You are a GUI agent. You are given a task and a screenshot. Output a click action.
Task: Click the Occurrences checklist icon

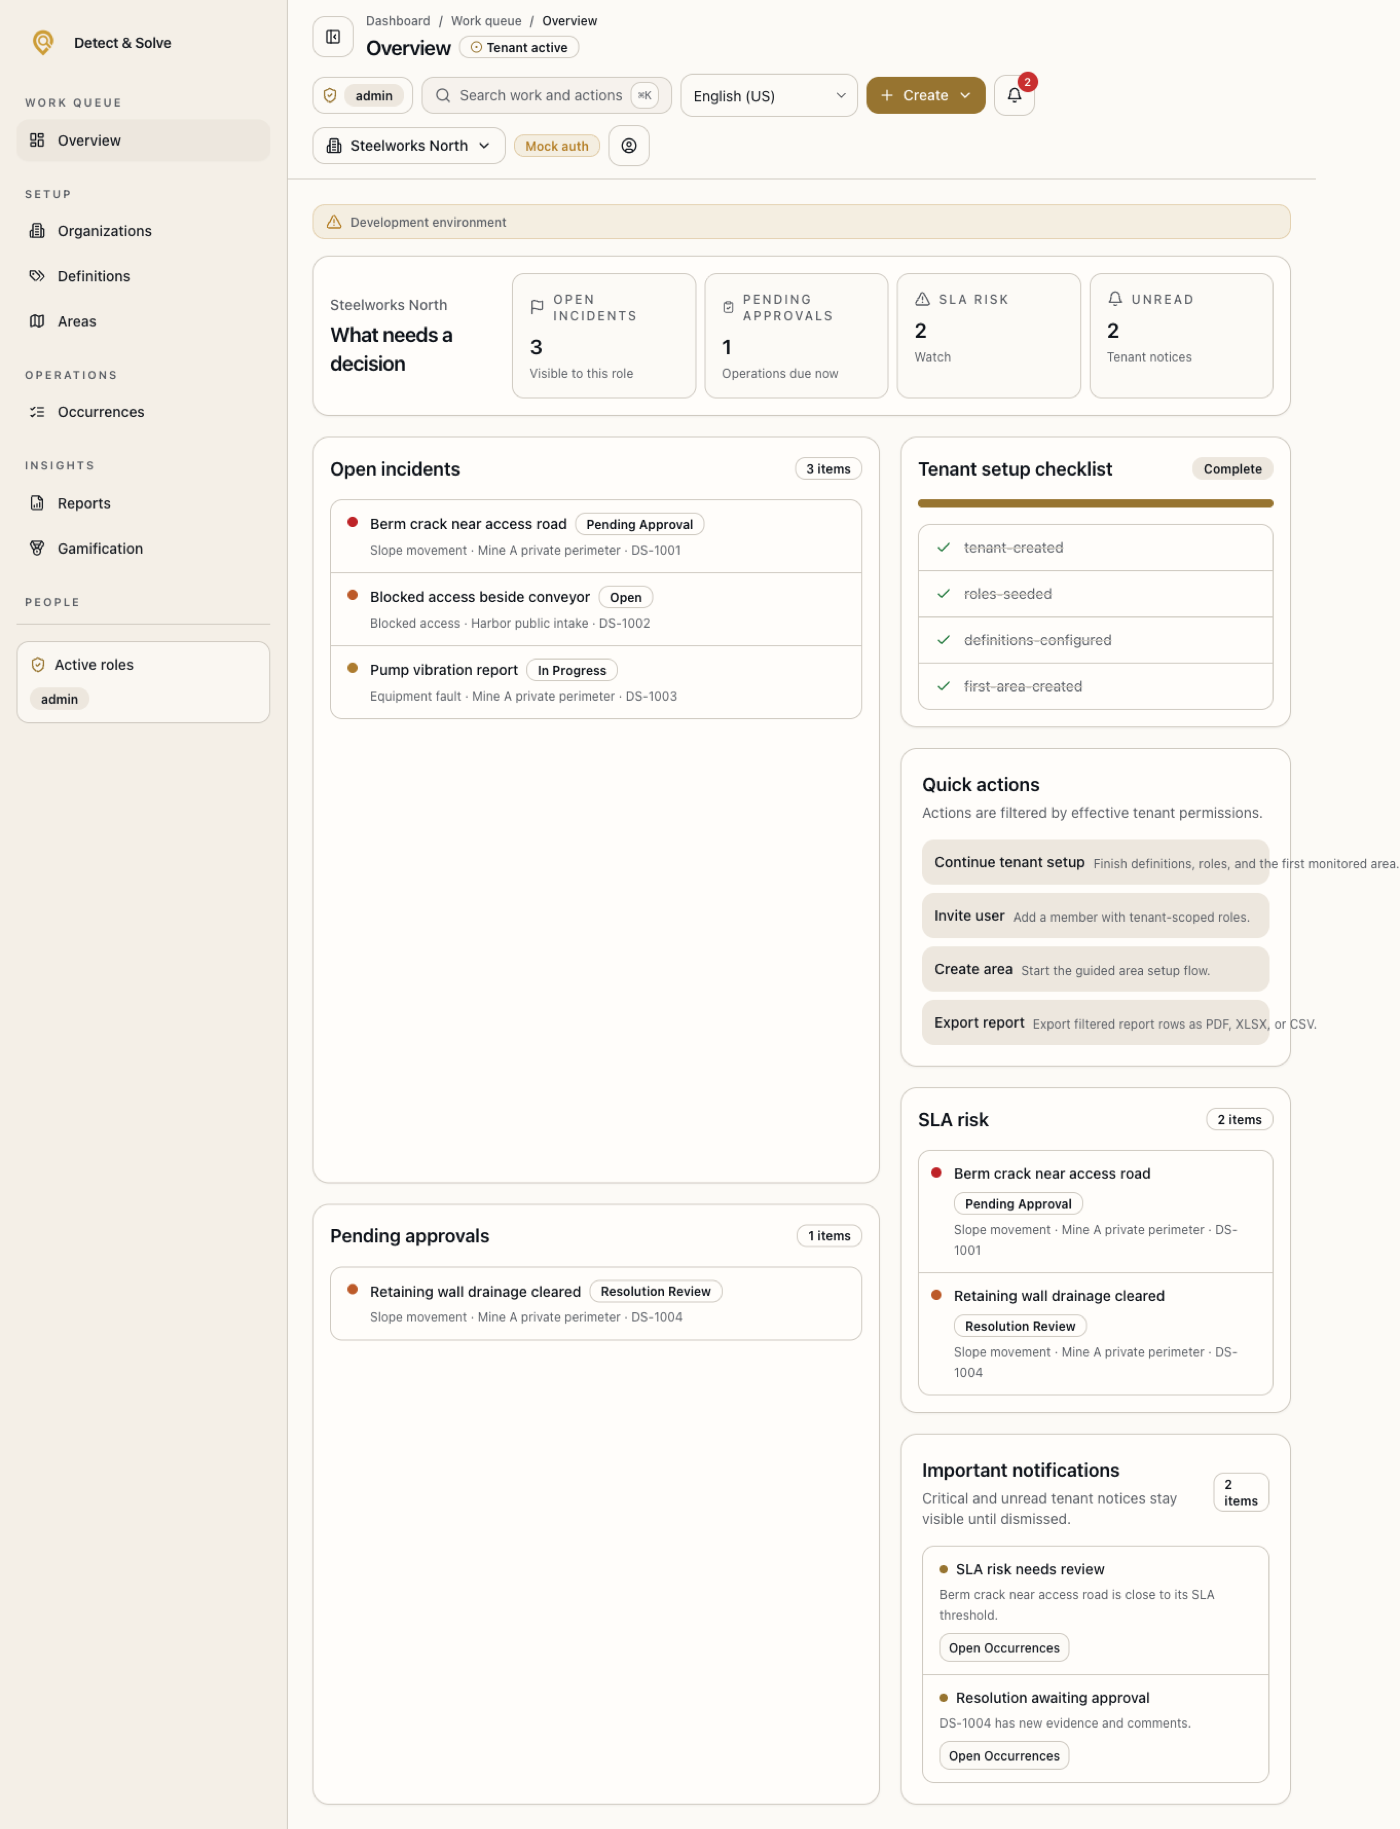[37, 412]
